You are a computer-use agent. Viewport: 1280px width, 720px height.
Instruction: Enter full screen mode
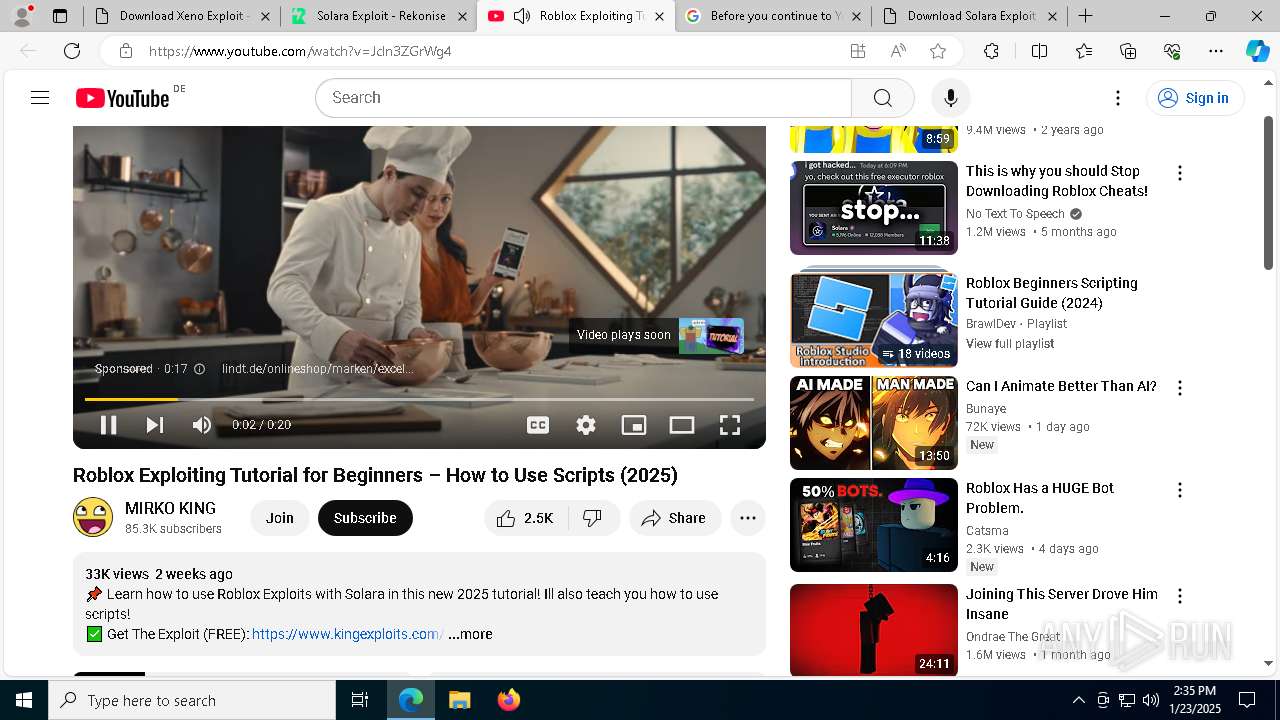pos(730,425)
